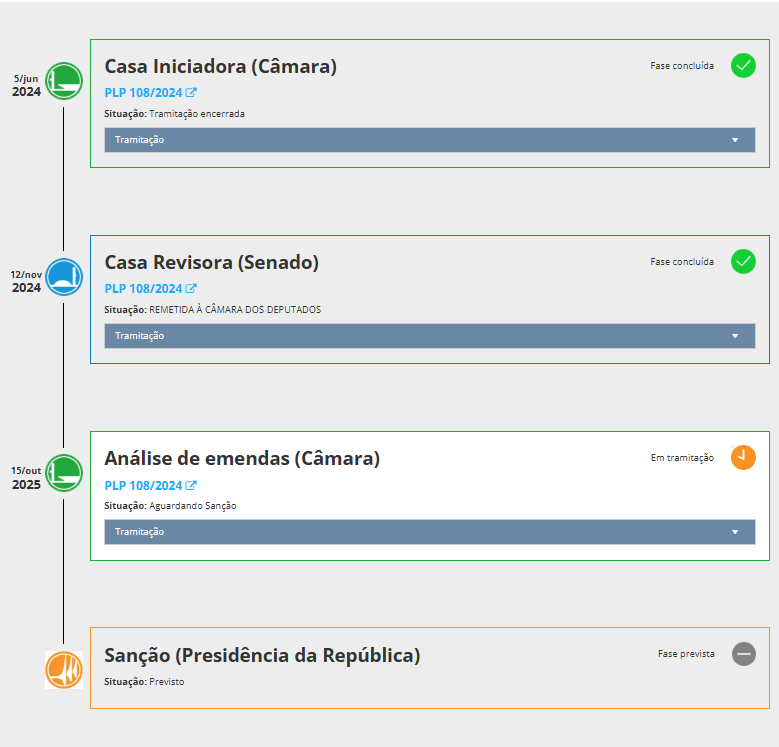Screen dimensions: 779x747
Task: Click gray minus icon on Sanção card
Action: click(743, 654)
